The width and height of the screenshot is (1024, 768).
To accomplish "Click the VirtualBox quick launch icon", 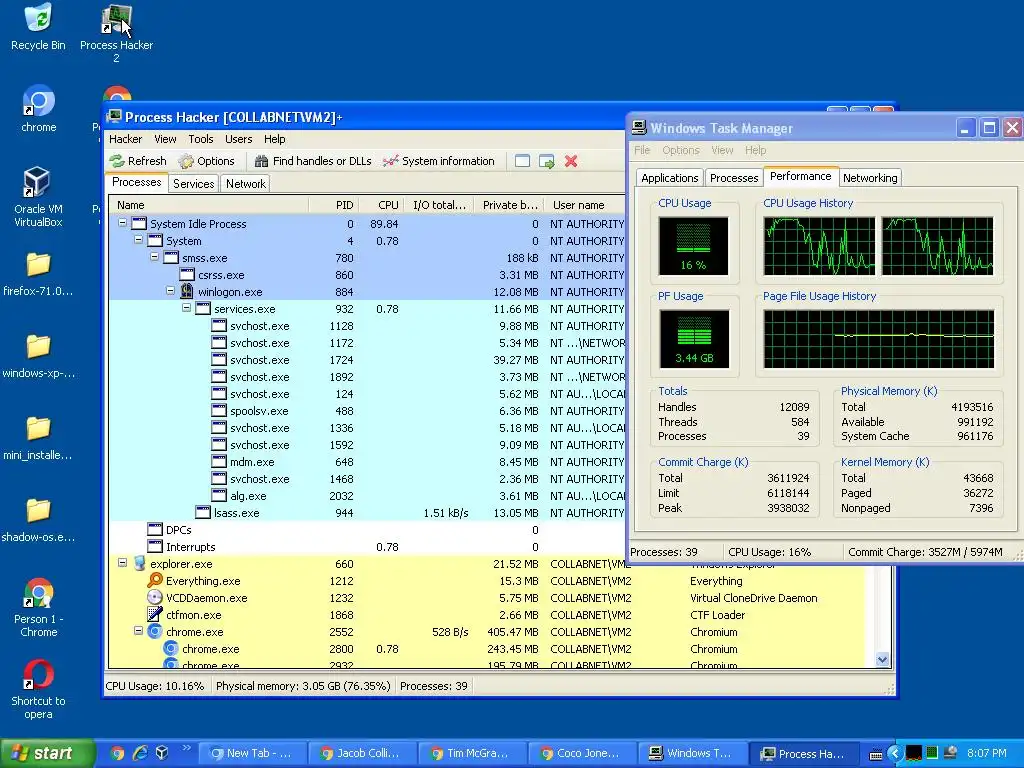I will (162, 753).
